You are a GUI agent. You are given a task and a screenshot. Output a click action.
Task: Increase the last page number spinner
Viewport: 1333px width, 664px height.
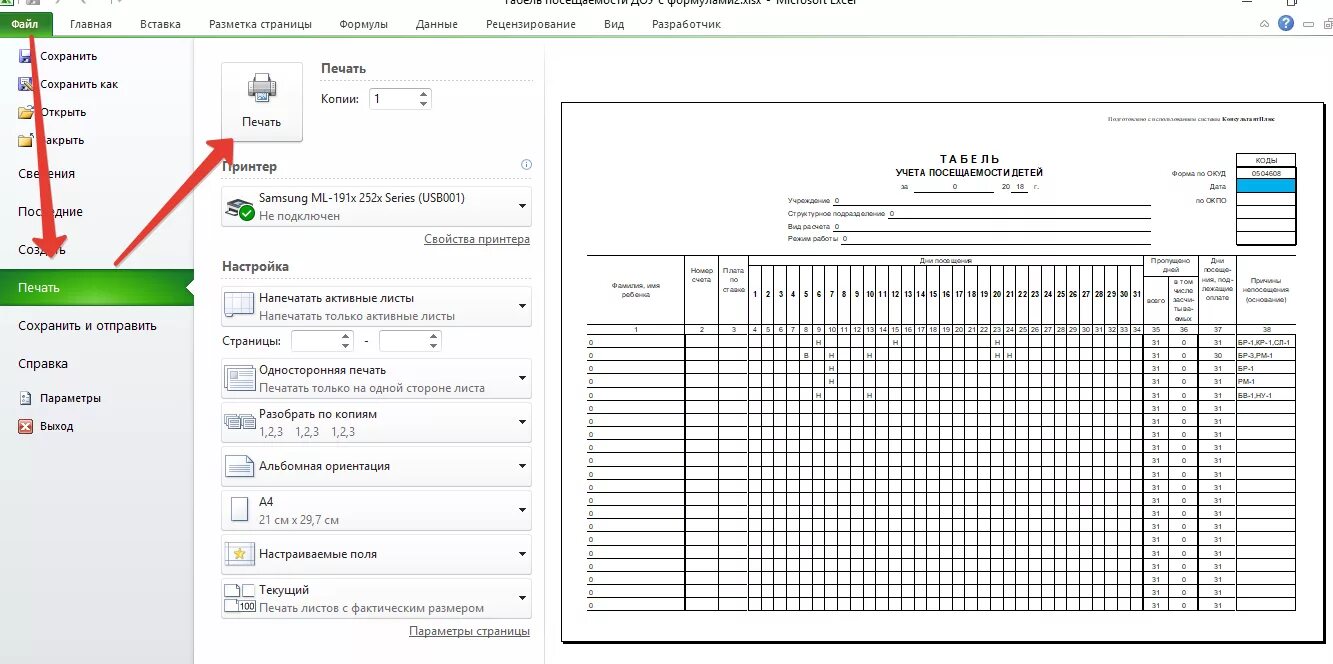tap(435, 336)
